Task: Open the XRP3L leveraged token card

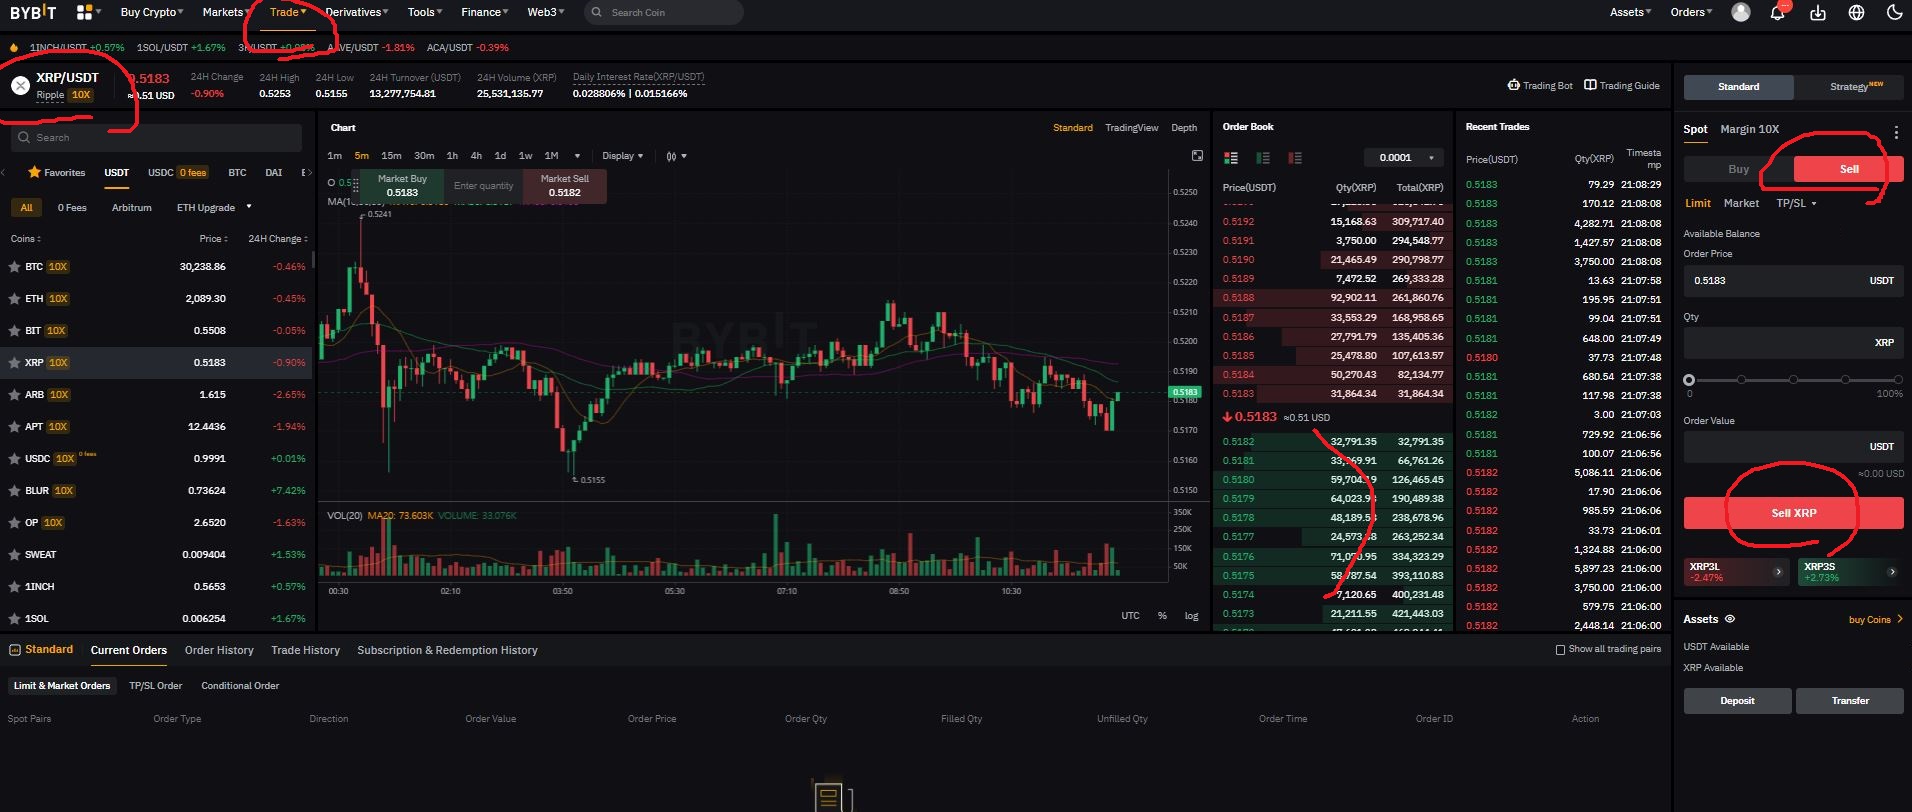Action: (x=1737, y=572)
